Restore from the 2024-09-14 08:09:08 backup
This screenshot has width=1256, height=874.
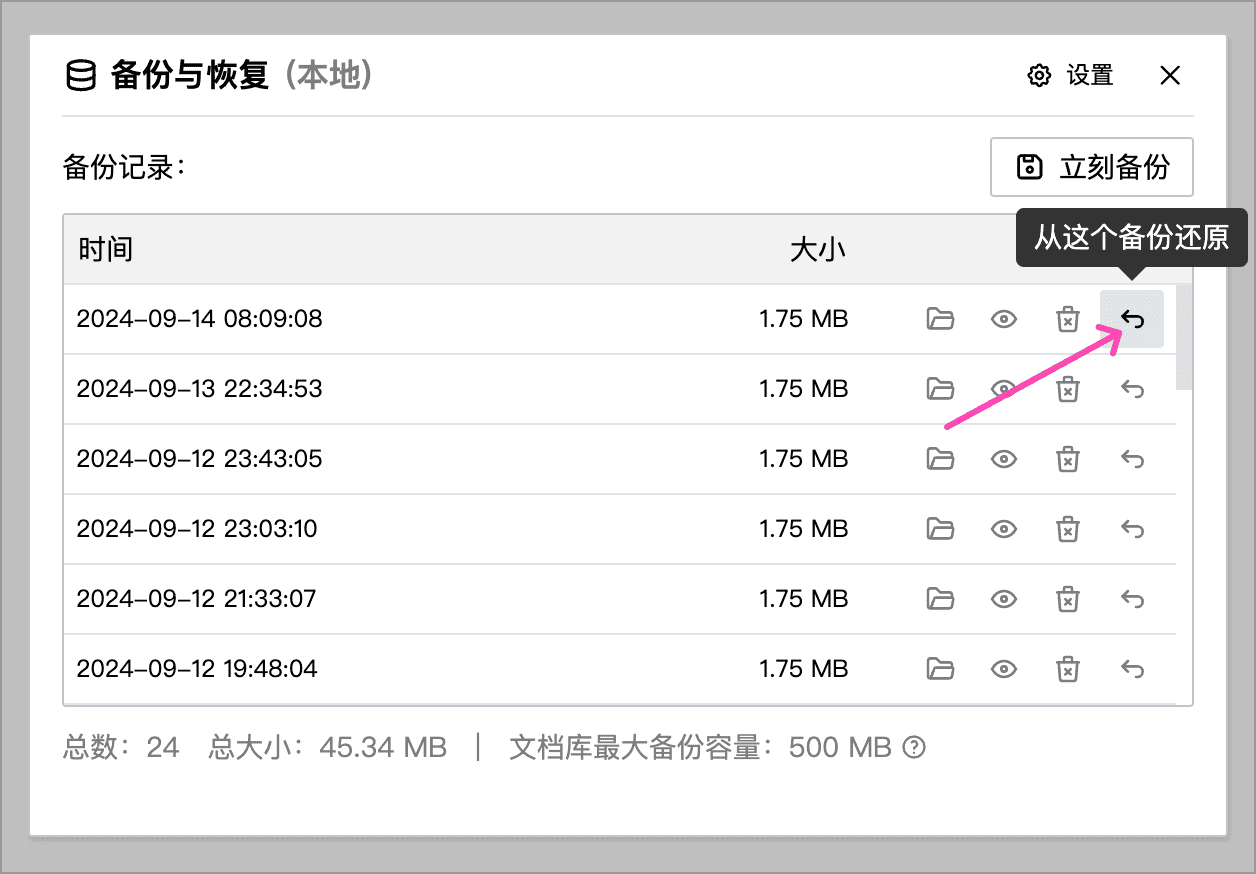pyautogui.click(x=1132, y=319)
